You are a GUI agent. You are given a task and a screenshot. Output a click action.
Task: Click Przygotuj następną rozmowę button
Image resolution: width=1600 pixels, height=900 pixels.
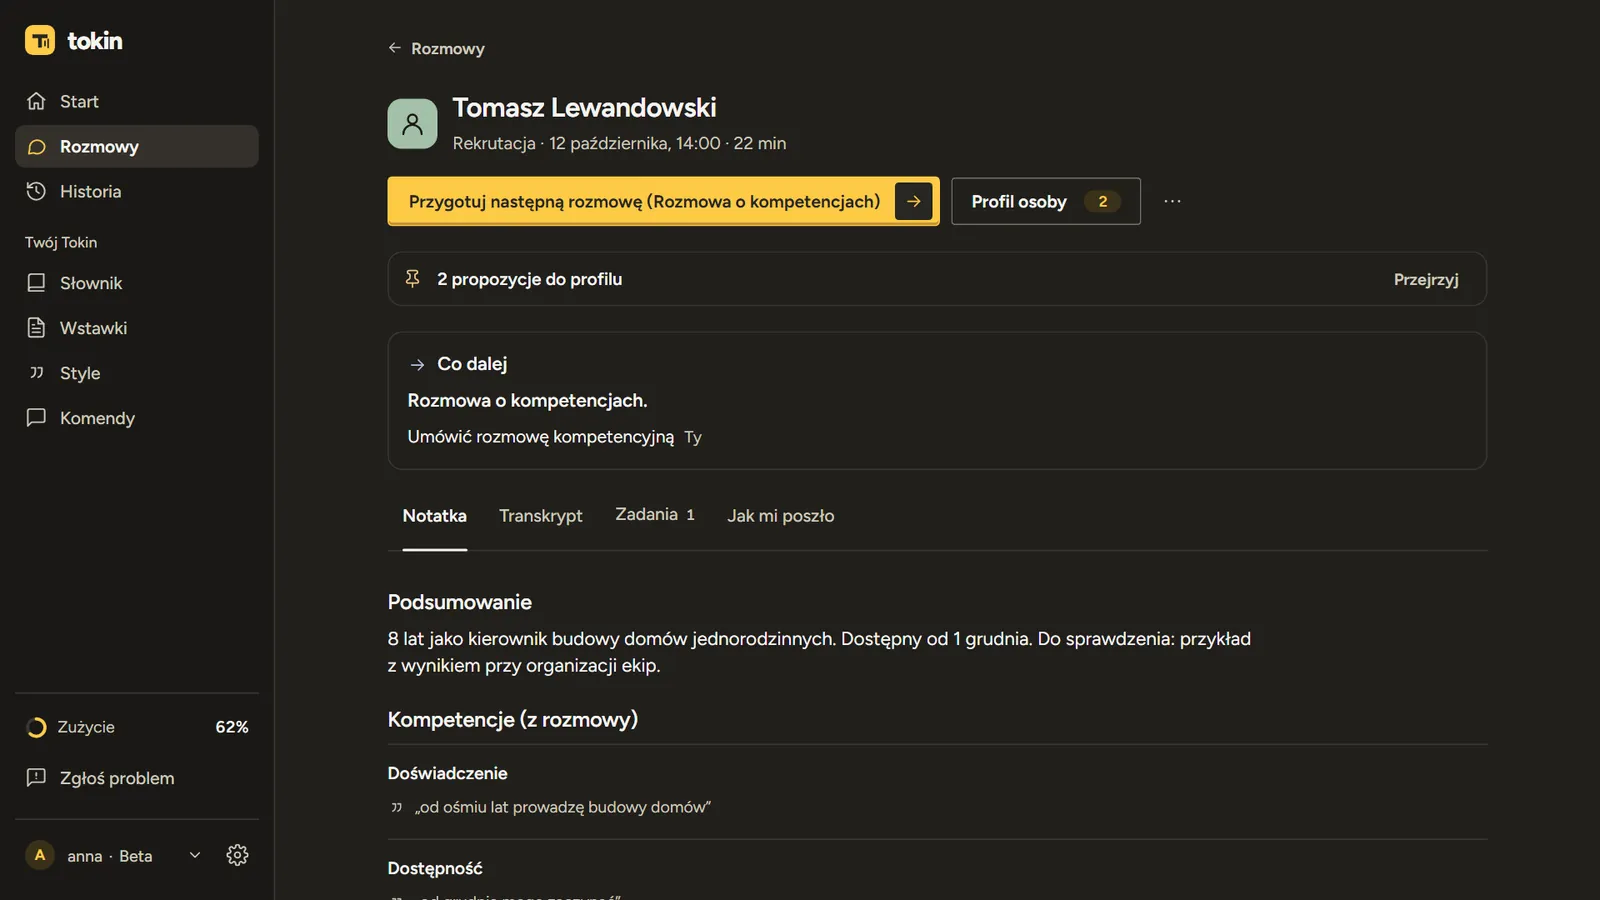click(663, 201)
